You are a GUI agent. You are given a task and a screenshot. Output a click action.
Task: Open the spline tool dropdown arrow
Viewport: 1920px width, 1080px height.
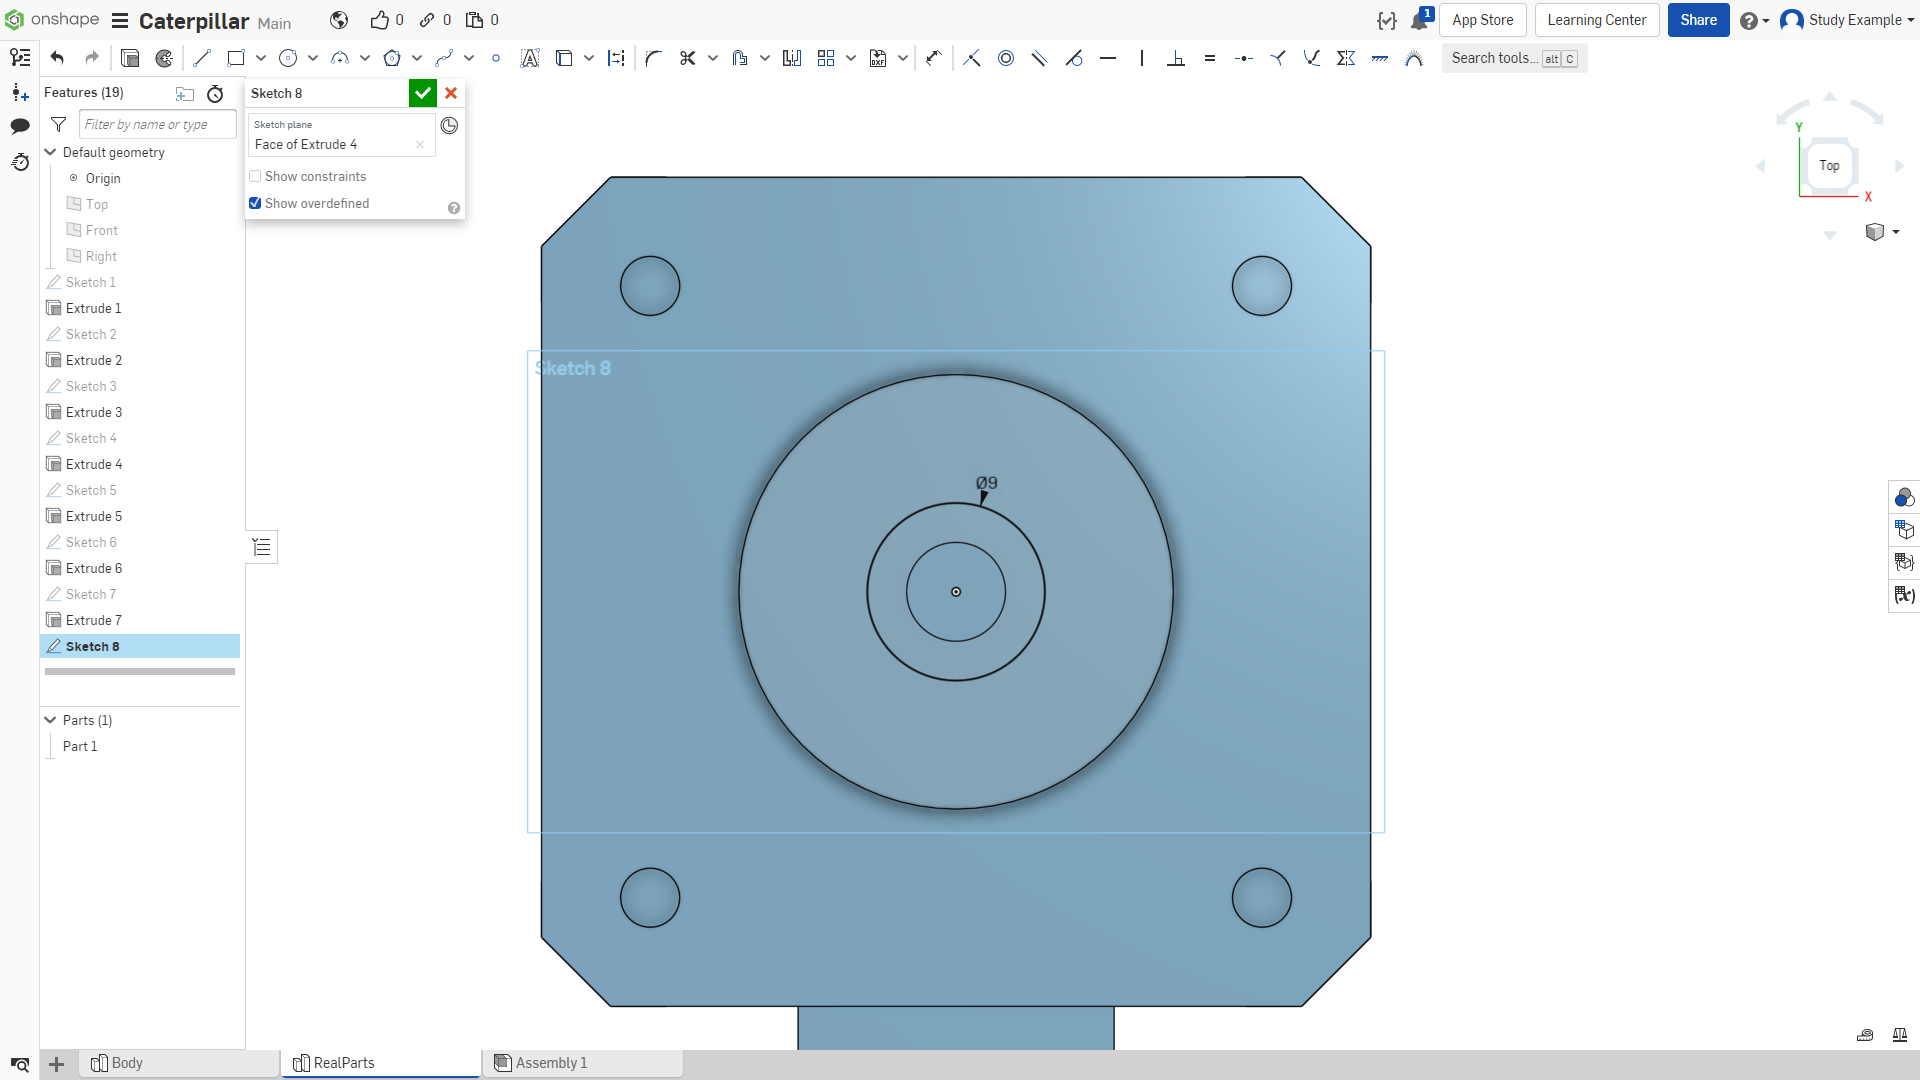click(469, 58)
